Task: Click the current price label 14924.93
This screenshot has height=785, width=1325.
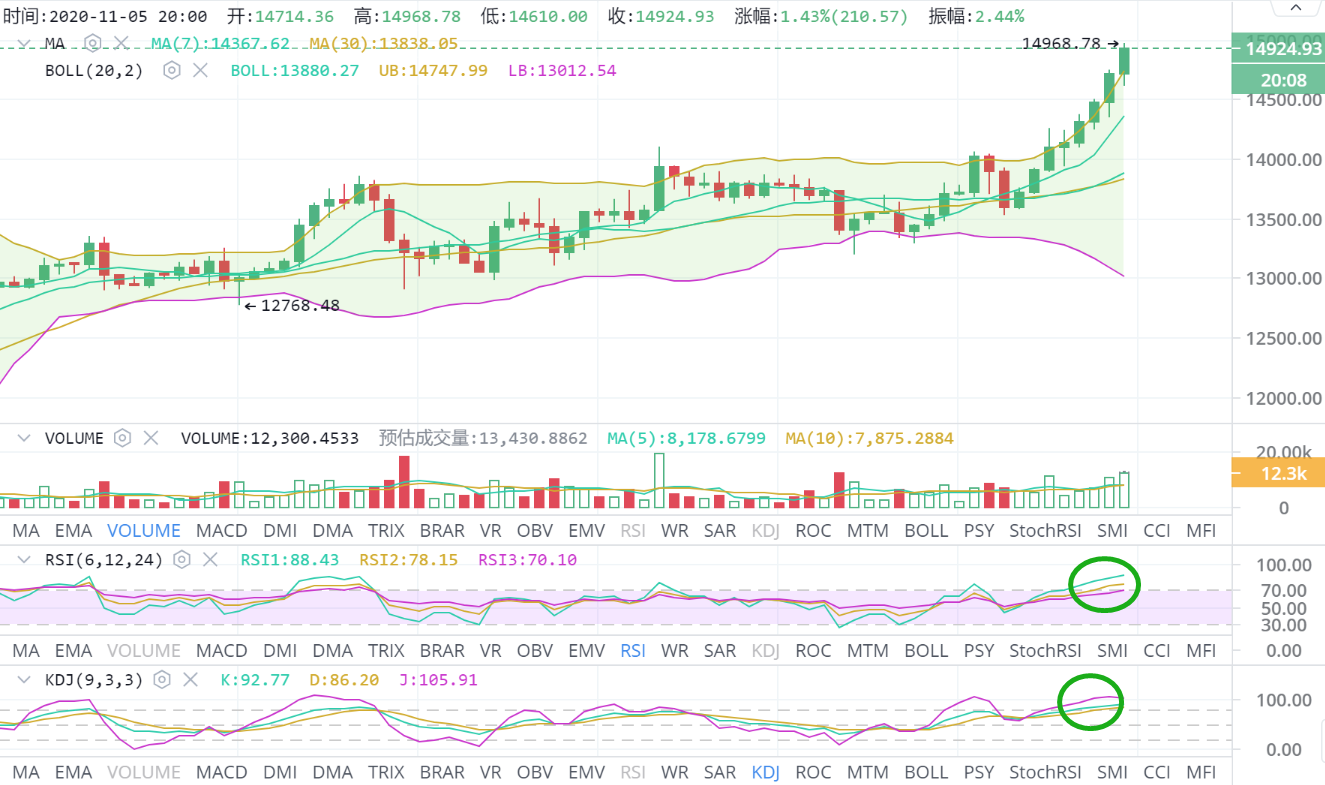Action: pos(1278,49)
